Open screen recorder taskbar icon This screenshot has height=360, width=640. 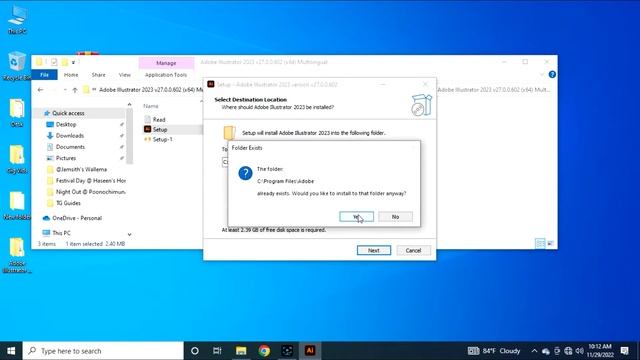287,351
